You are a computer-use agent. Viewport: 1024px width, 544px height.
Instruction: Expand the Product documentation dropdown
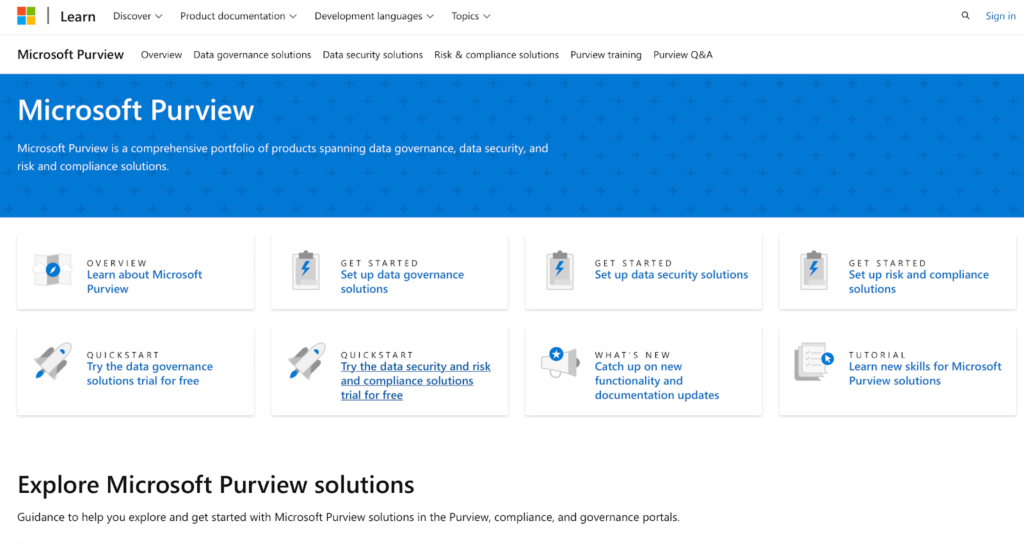tap(238, 16)
